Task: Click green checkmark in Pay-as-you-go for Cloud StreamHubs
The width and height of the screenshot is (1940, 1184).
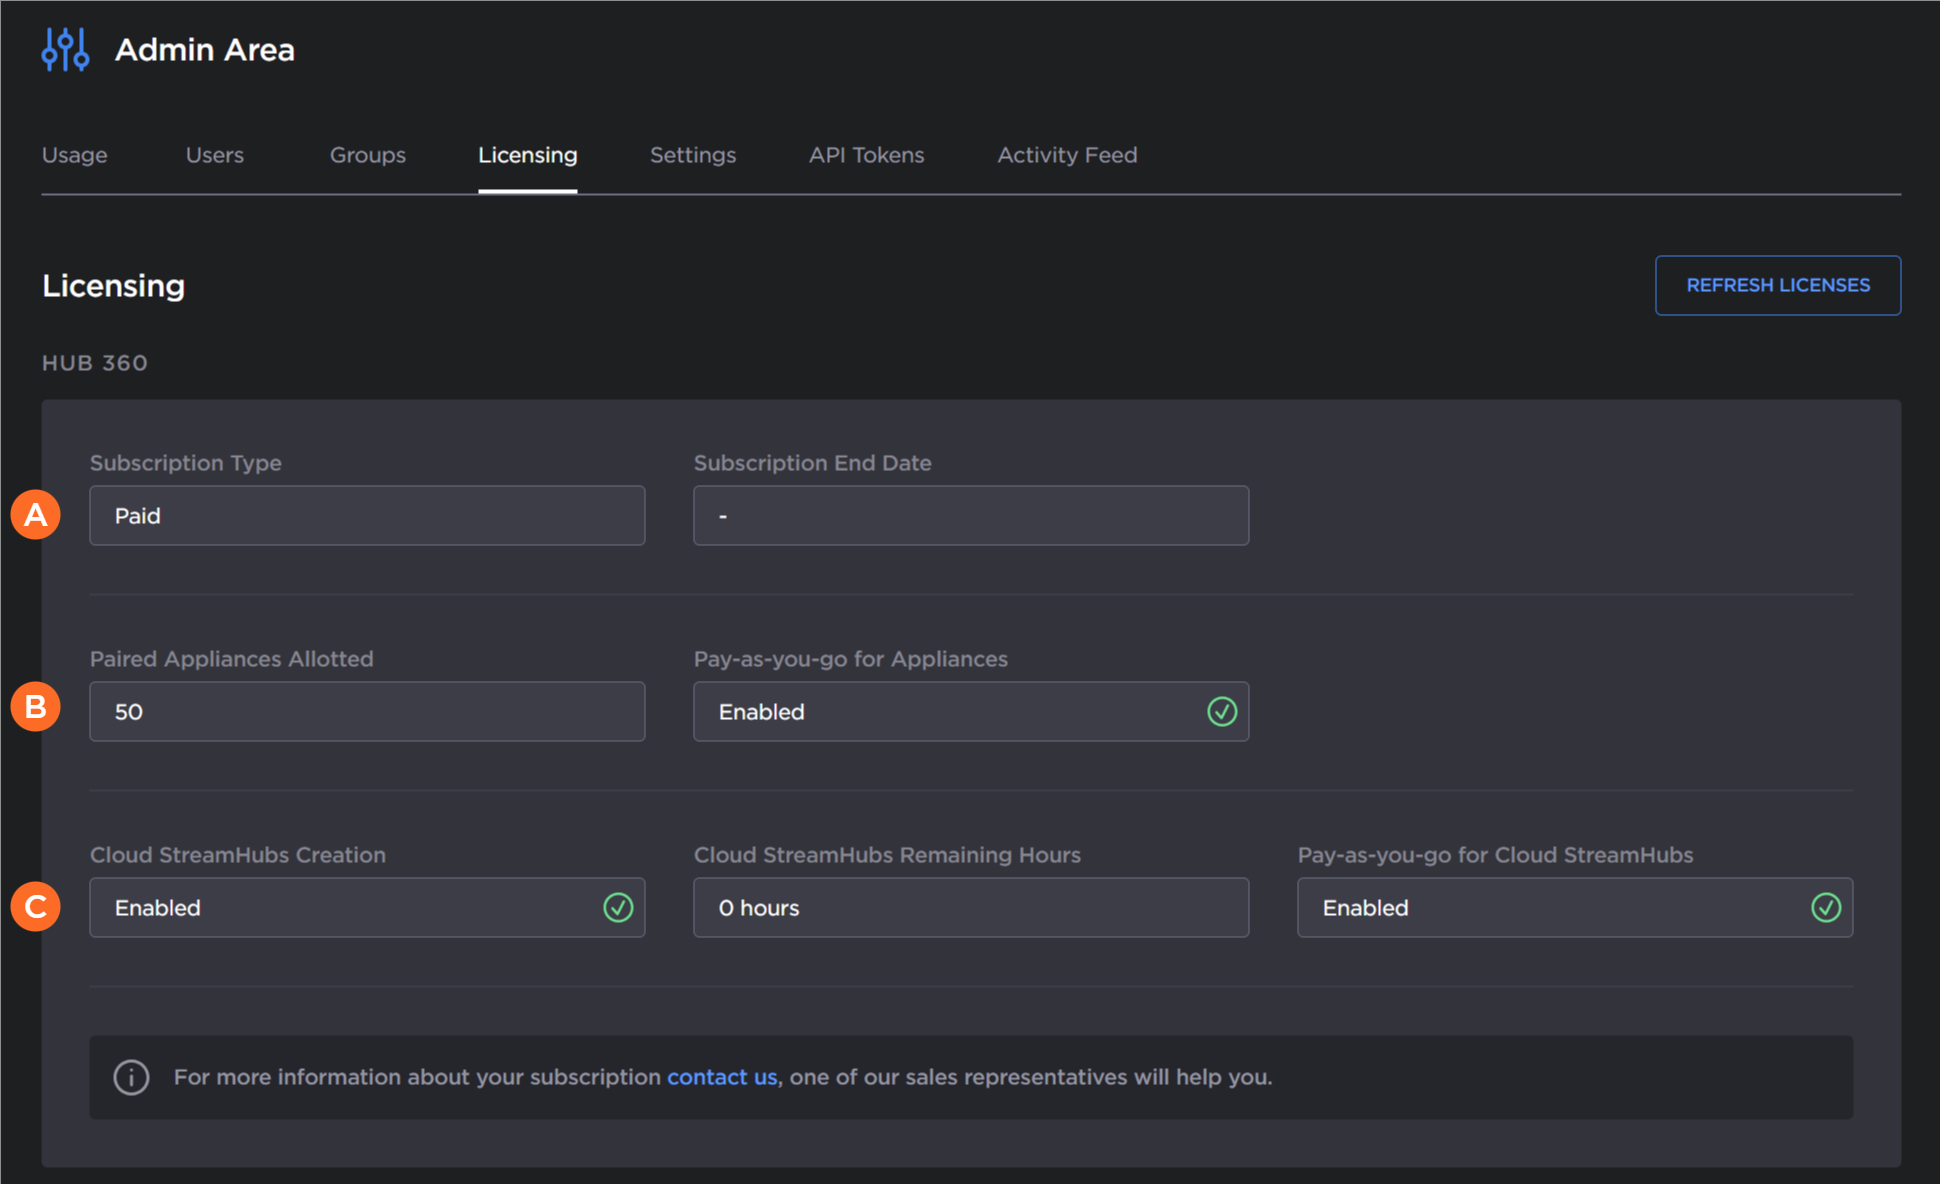Action: coord(1826,908)
